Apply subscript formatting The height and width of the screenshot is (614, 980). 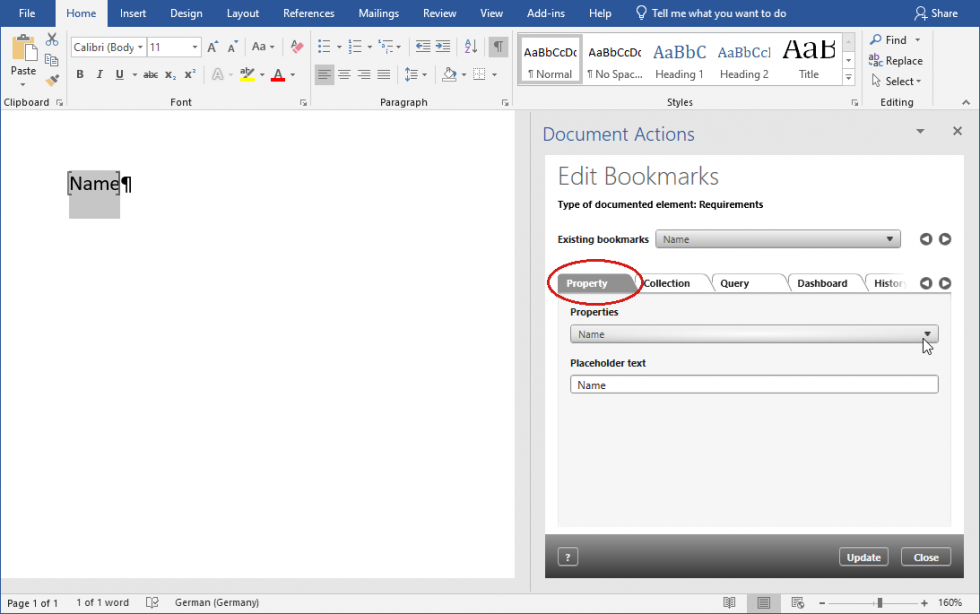168,74
